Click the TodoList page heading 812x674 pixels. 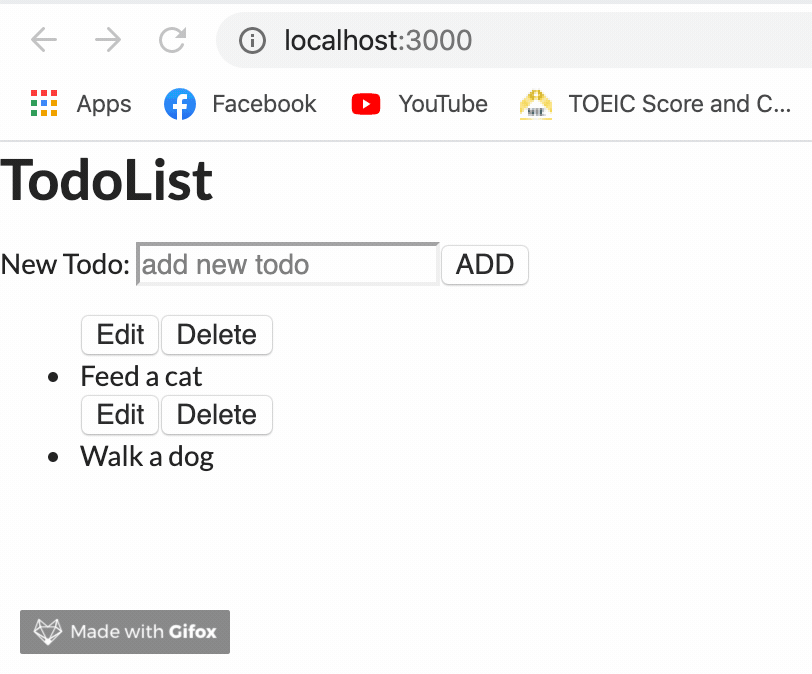(x=106, y=181)
